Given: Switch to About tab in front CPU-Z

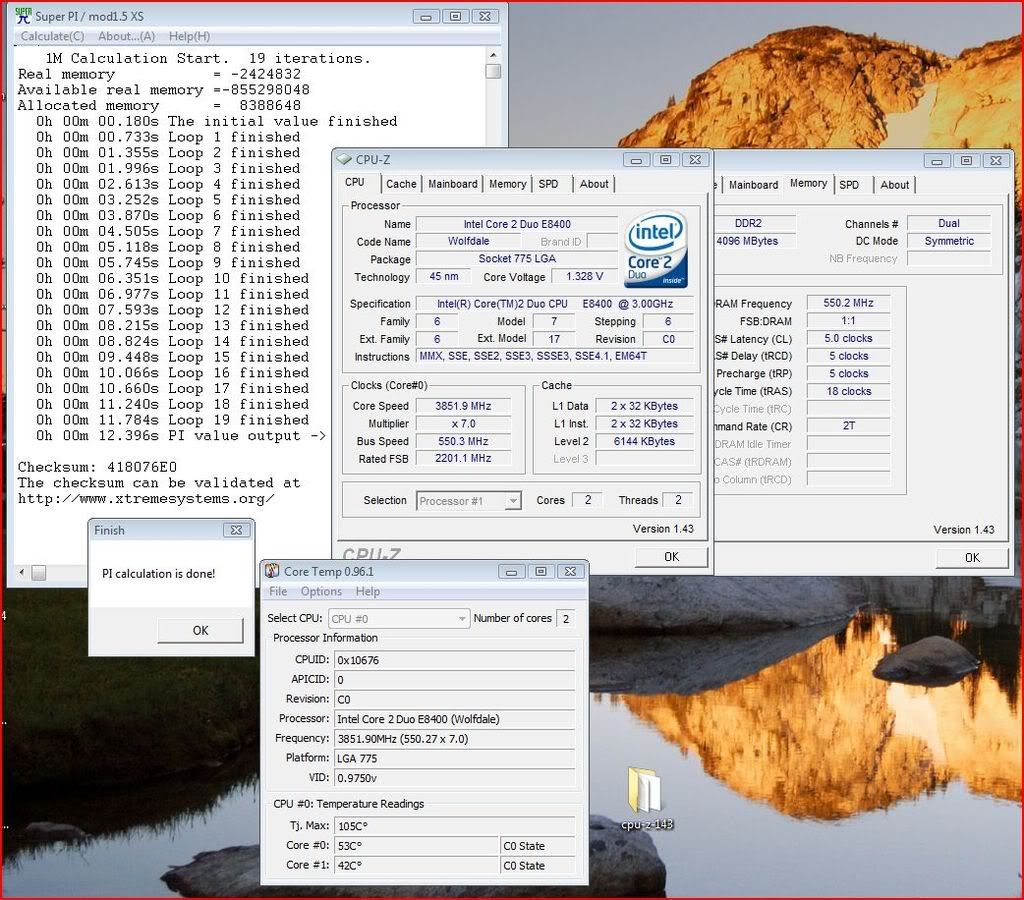Looking at the screenshot, I should (x=594, y=184).
